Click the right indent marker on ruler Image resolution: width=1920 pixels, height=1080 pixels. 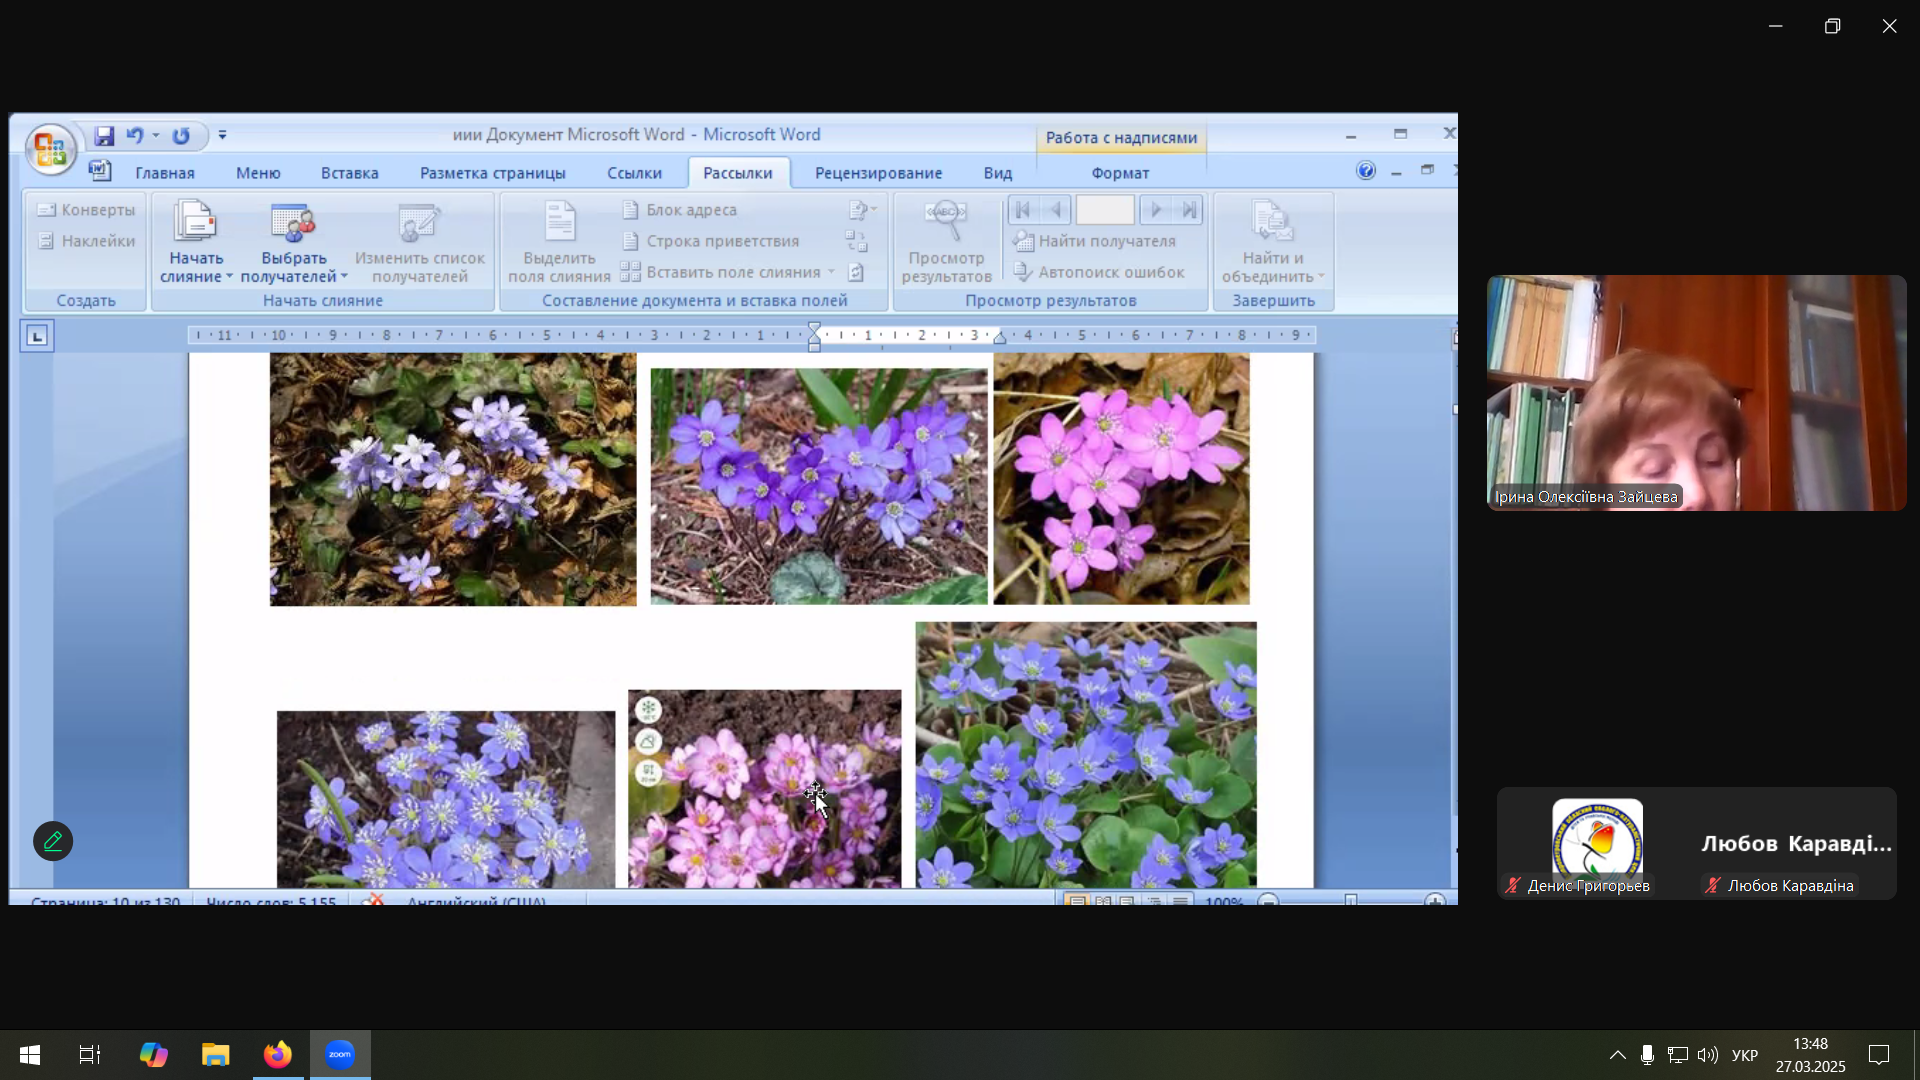click(999, 339)
